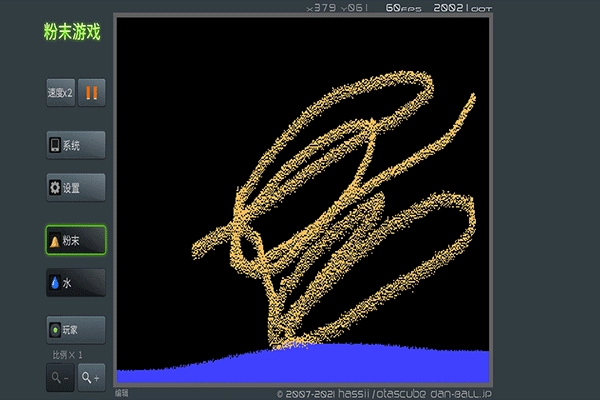The image size is (600, 400).
Task: Toggle the 速度x2 speed button
Action: tap(60, 93)
